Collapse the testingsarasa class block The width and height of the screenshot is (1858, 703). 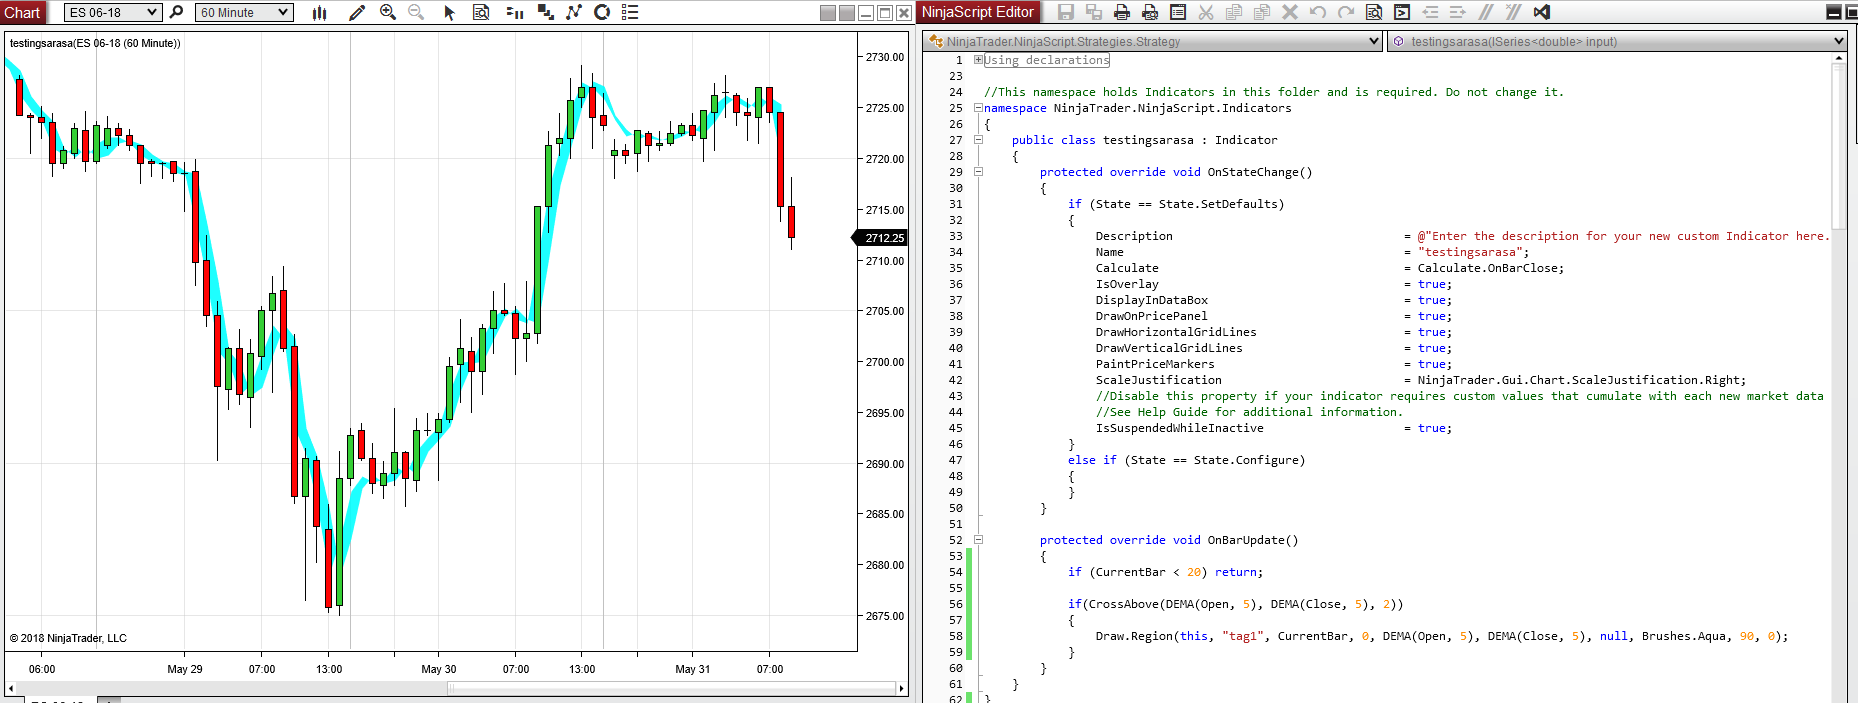pos(978,139)
